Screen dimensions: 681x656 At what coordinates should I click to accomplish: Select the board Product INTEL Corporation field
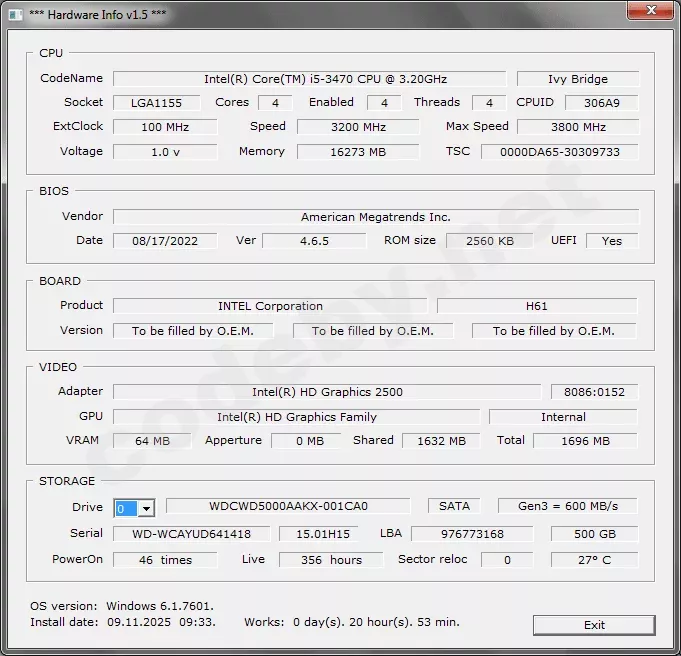pos(270,306)
